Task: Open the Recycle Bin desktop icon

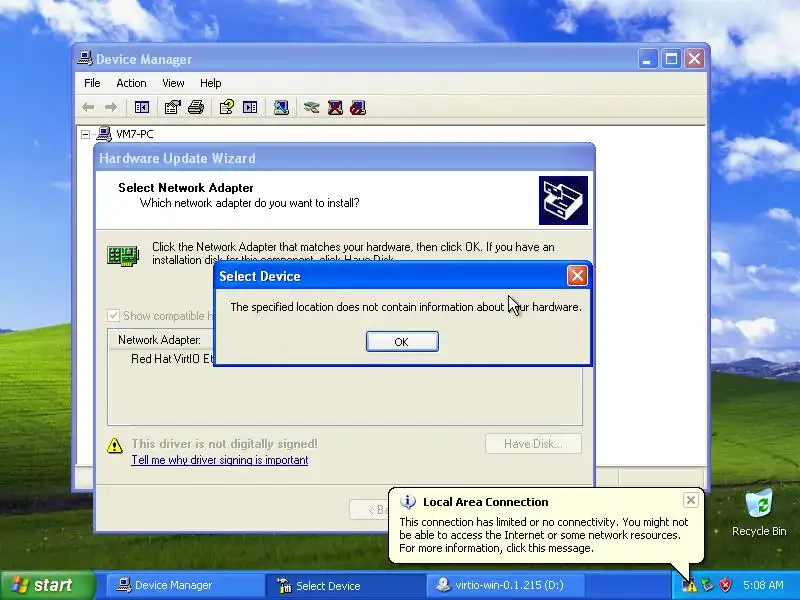Action: [759, 513]
